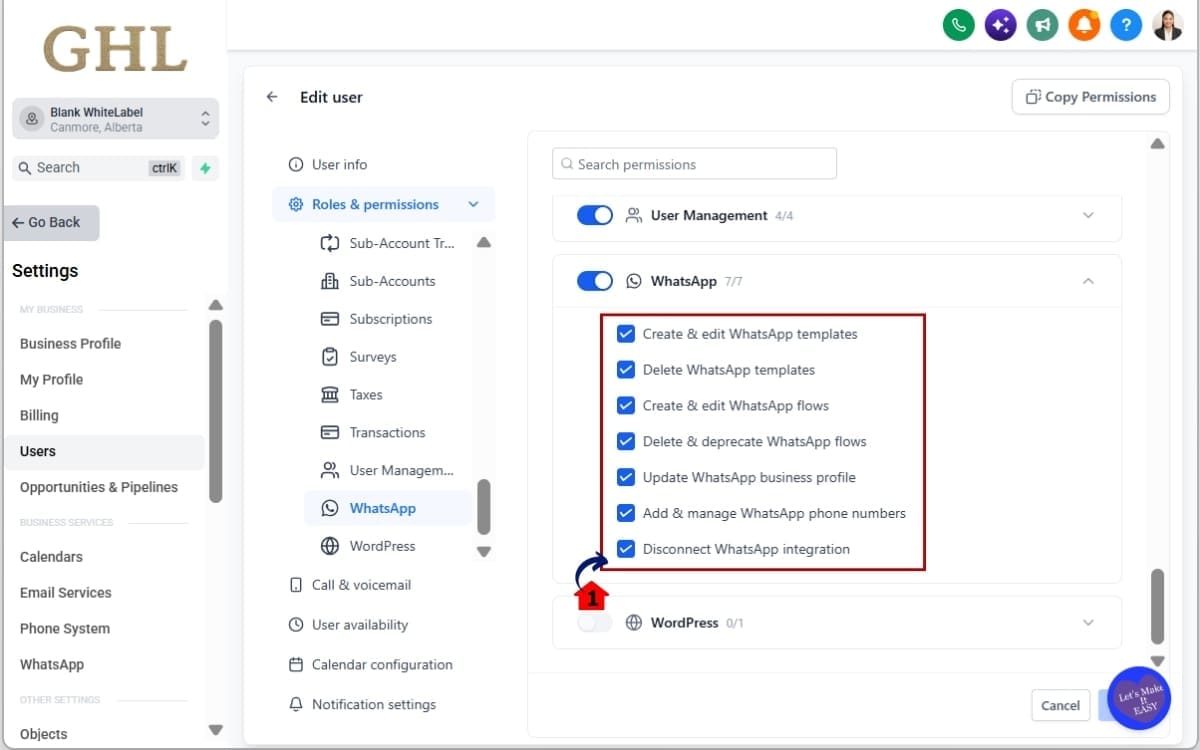Click settings sidebar scrollbar thumb

(x=215, y=410)
